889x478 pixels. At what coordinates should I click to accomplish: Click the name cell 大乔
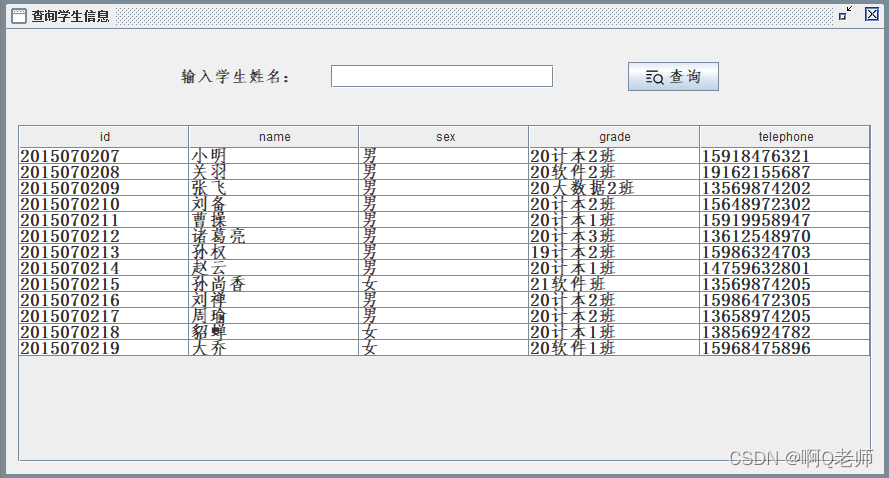coord(274,348)
